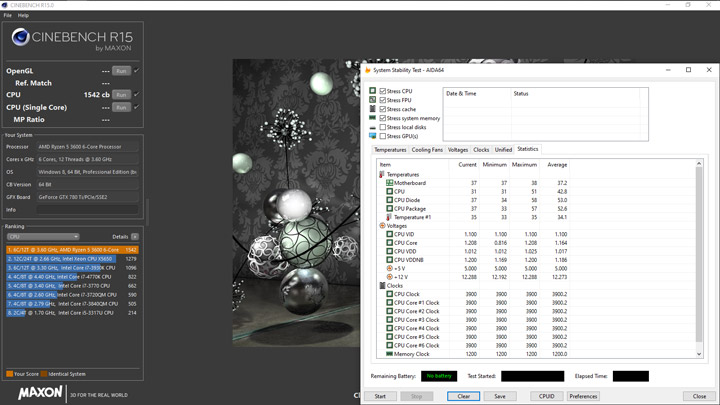This screenshot has height=405, width=720.
Task: Click the Temperatures group thermometer icon
Action: pos(382,174)
